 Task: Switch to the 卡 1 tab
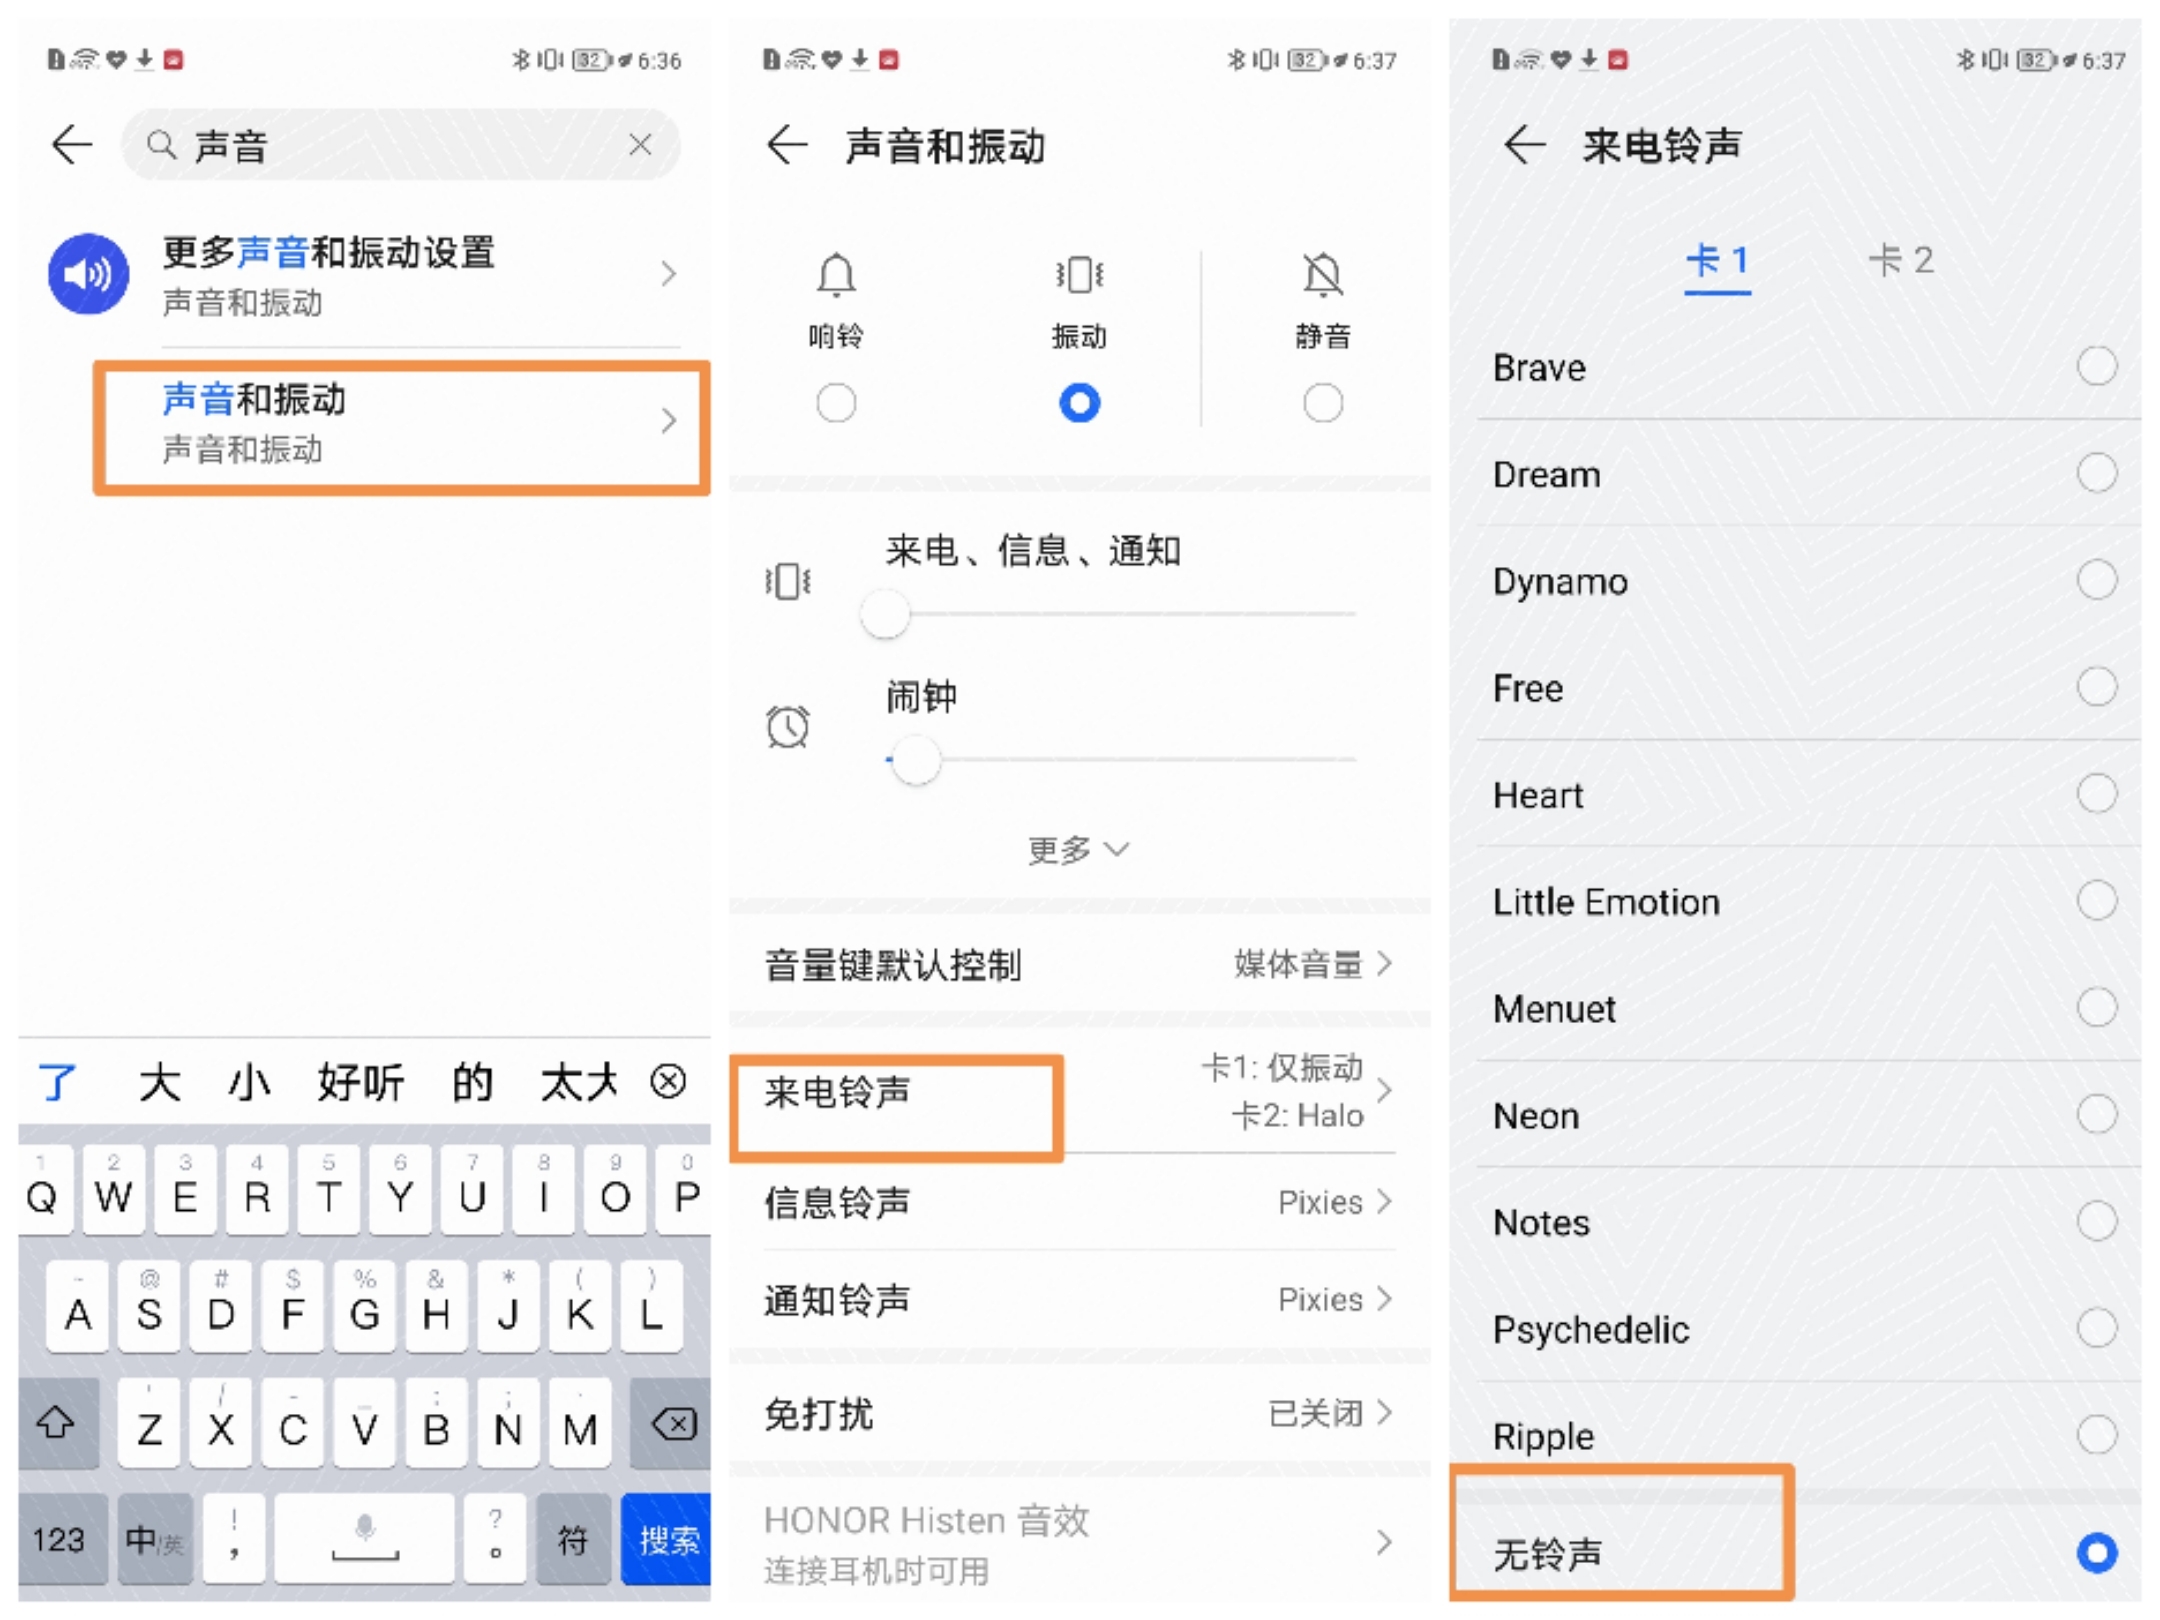pos(1718,262)
